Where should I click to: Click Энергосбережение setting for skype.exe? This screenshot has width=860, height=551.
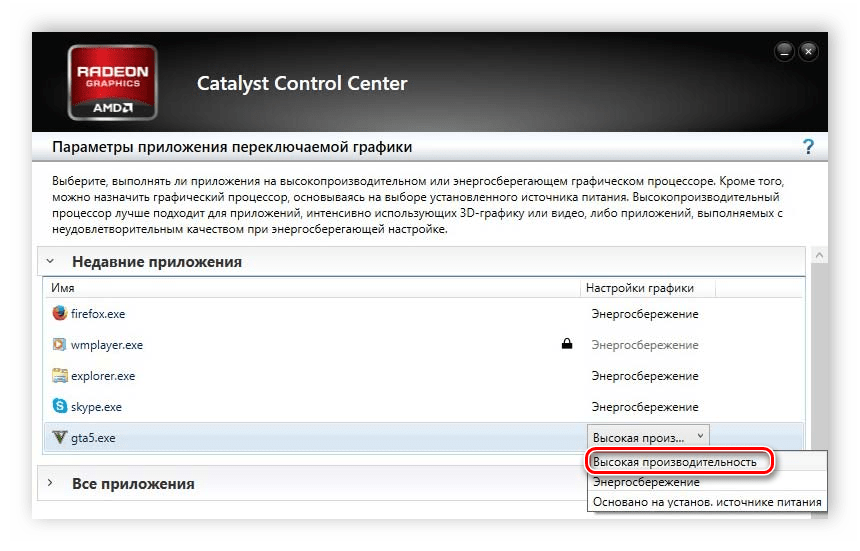click(x=645, y=407)
